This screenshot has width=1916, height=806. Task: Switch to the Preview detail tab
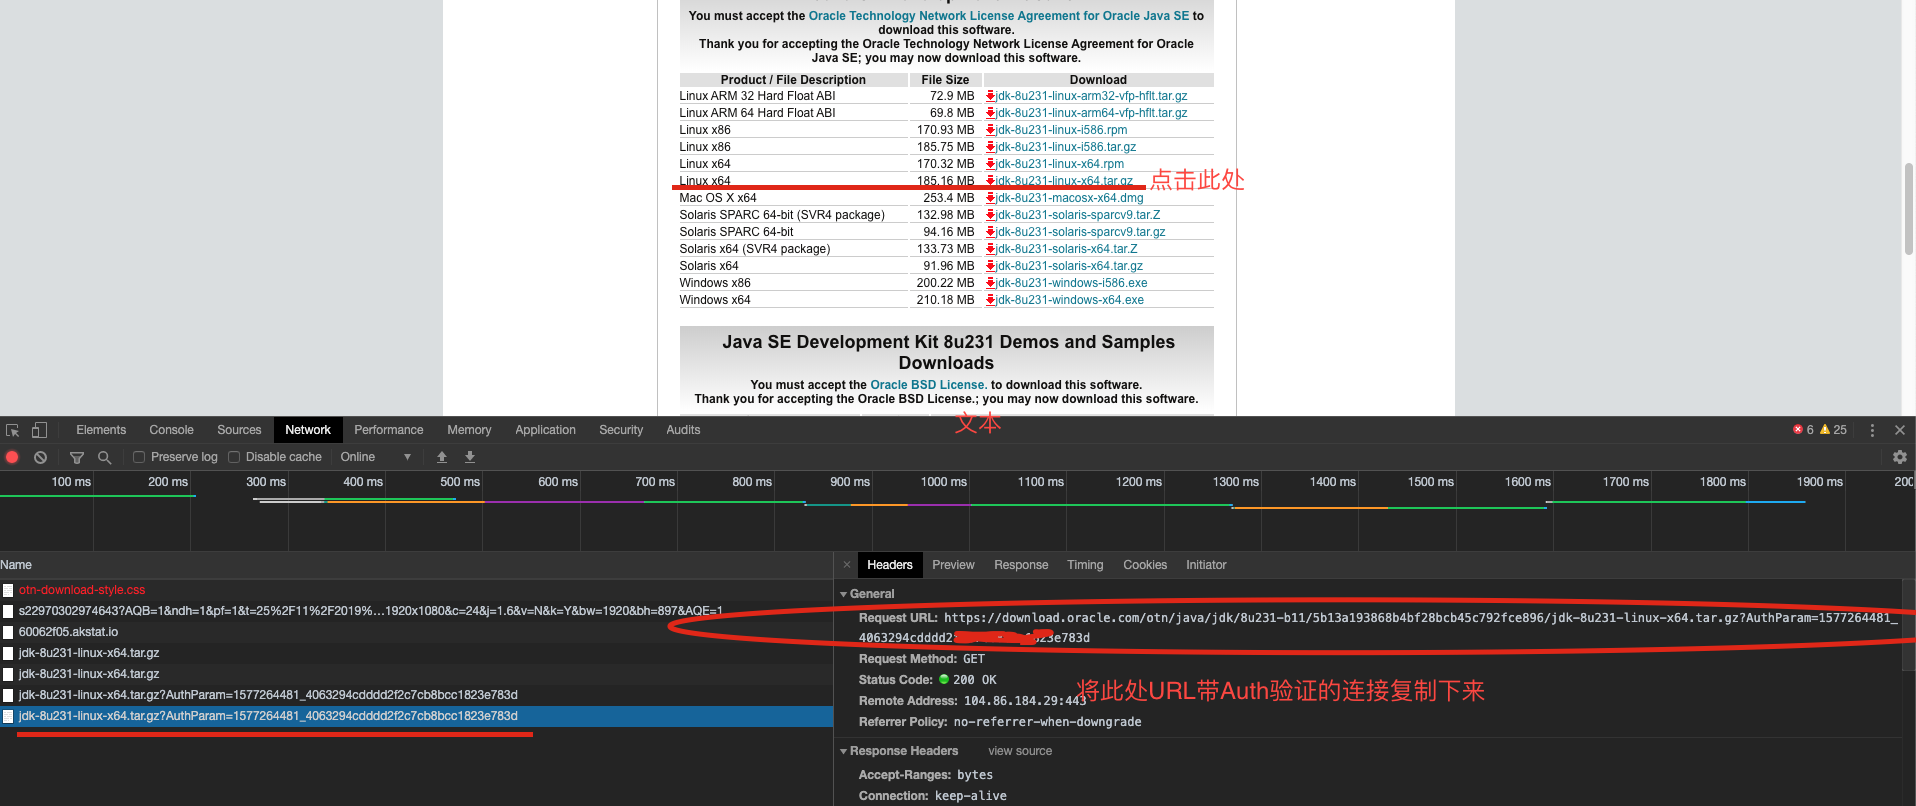tap(953, 565)
